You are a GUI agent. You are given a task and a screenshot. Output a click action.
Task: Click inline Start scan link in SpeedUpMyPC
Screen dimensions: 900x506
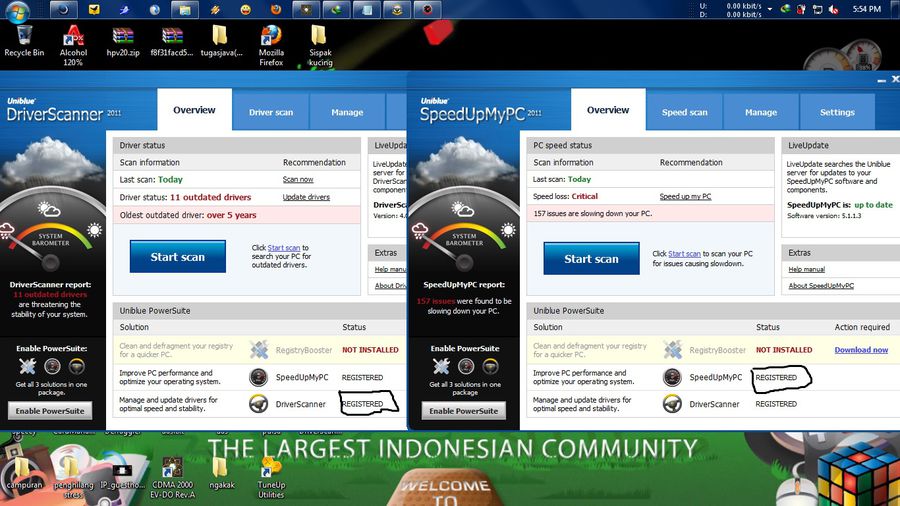click(x=684, y=254)
